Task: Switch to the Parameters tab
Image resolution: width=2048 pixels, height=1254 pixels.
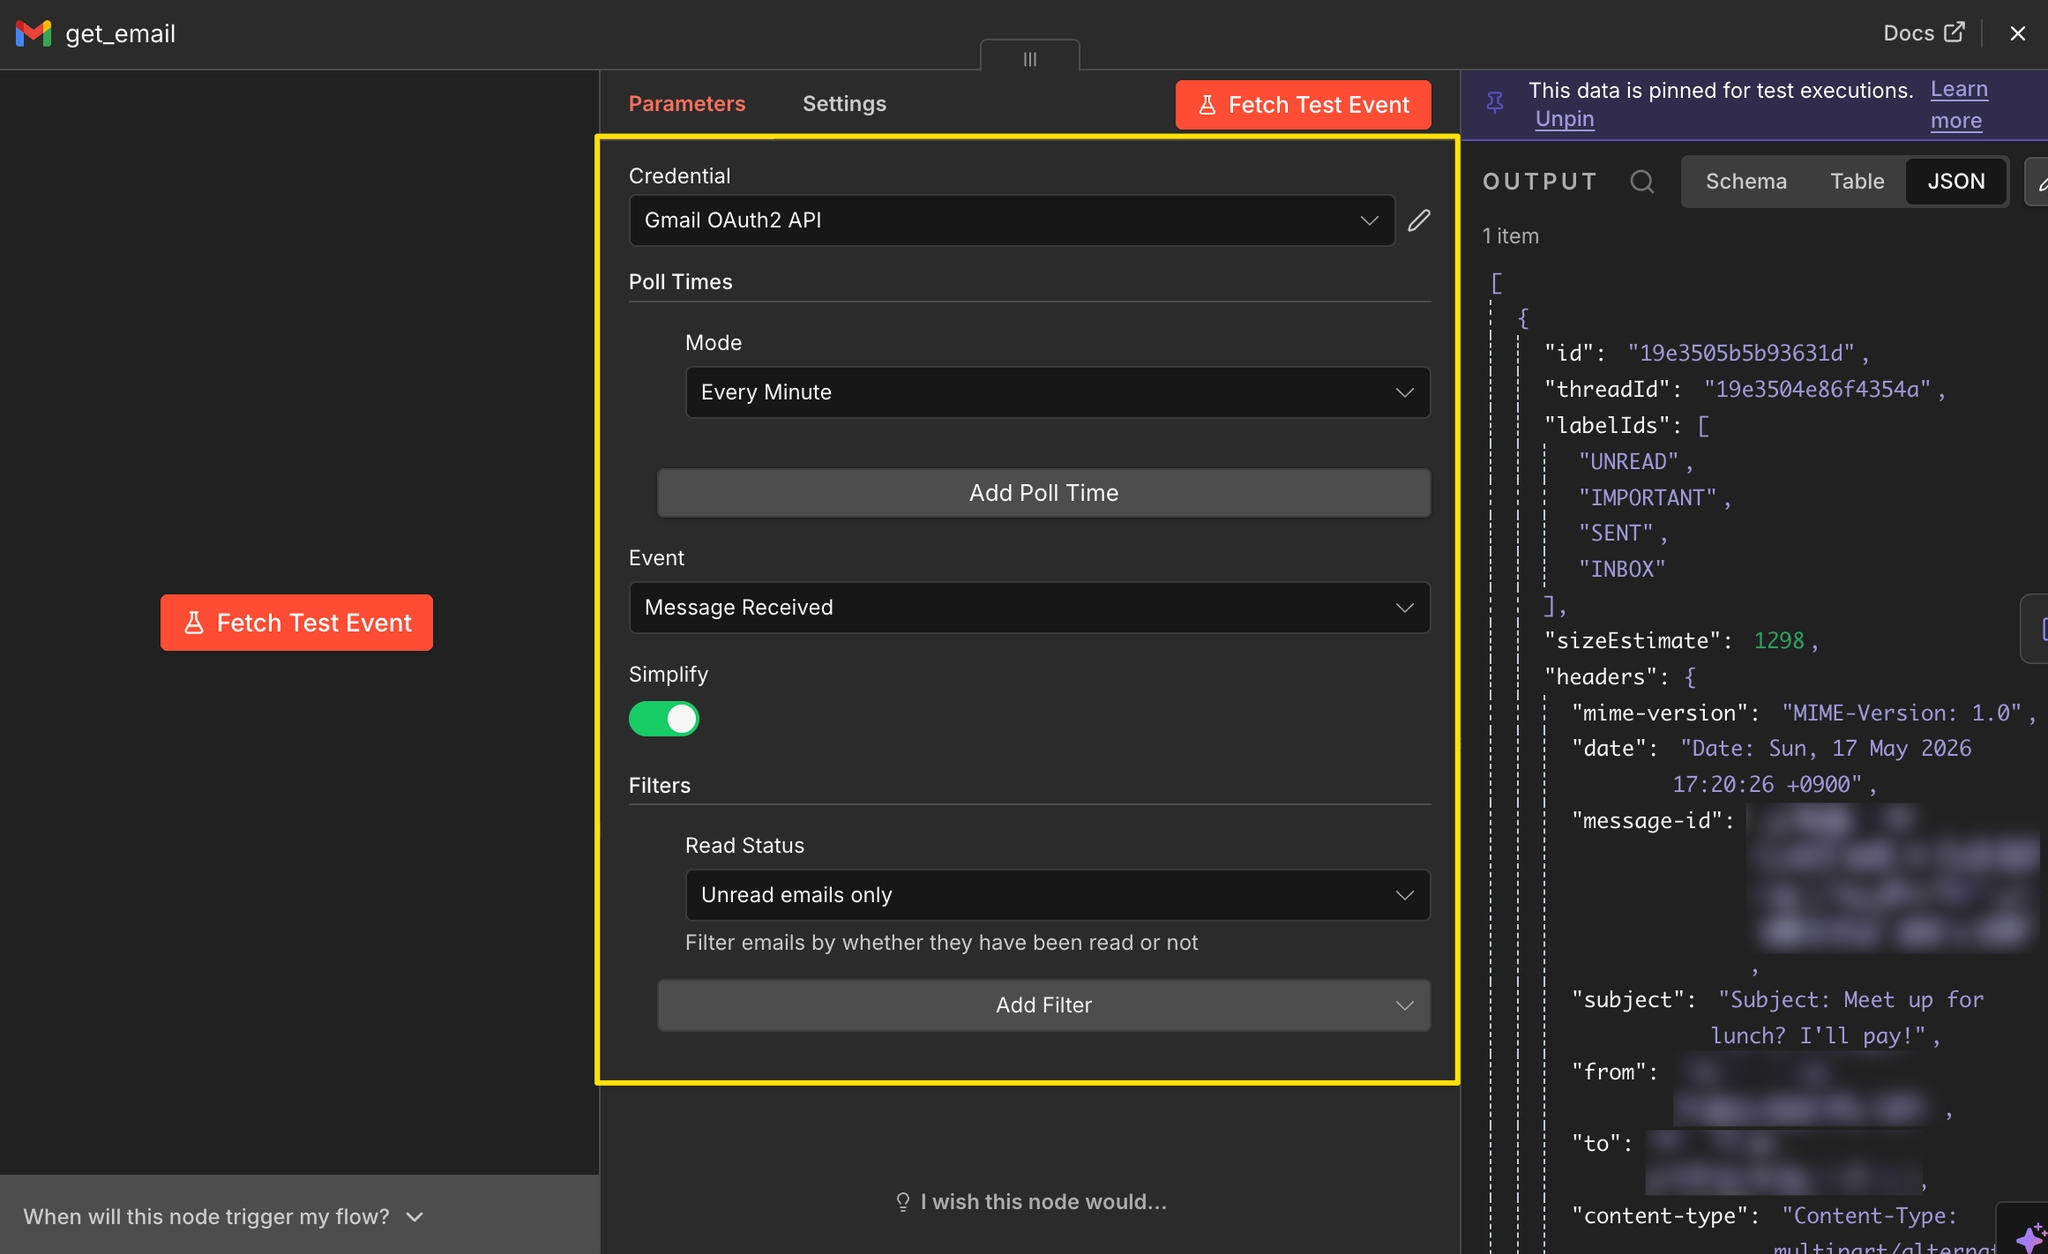Action: pyautogui.click(x=686, y=104)
